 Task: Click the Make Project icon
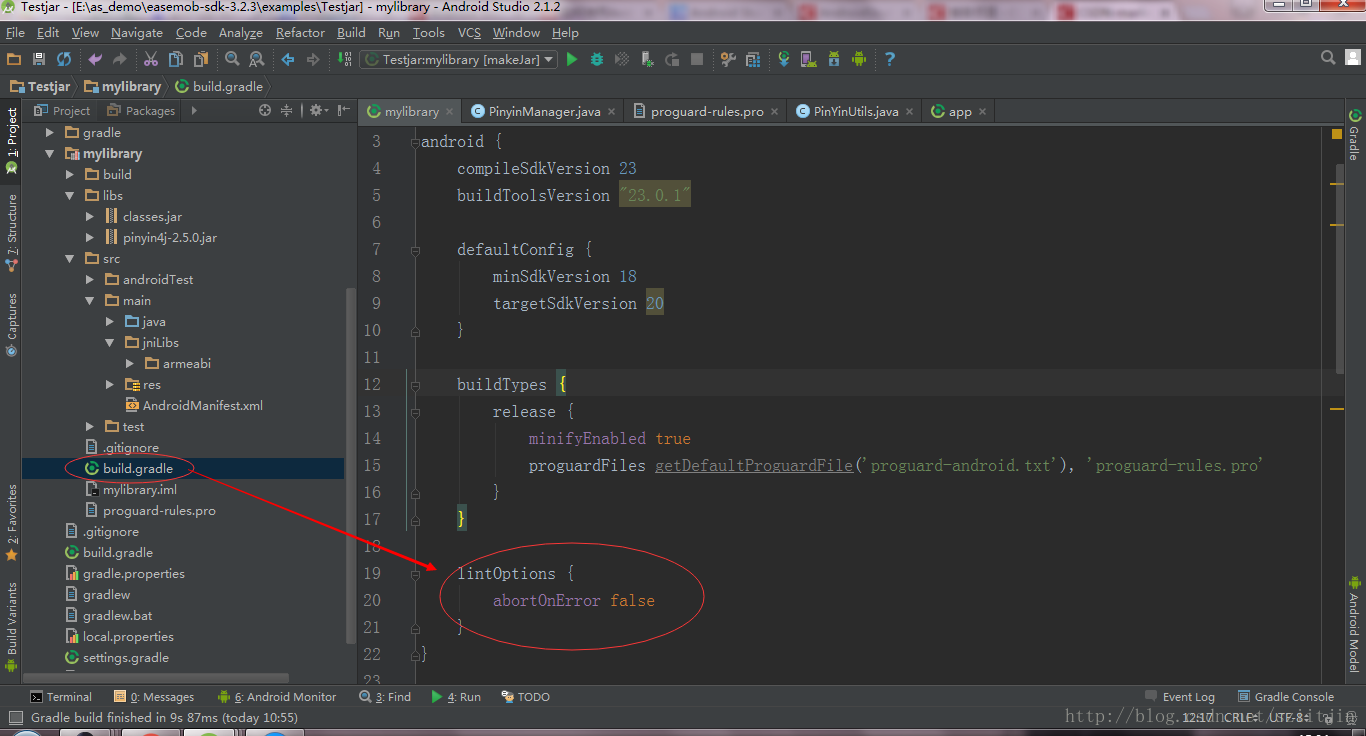[x=344, y=59]
